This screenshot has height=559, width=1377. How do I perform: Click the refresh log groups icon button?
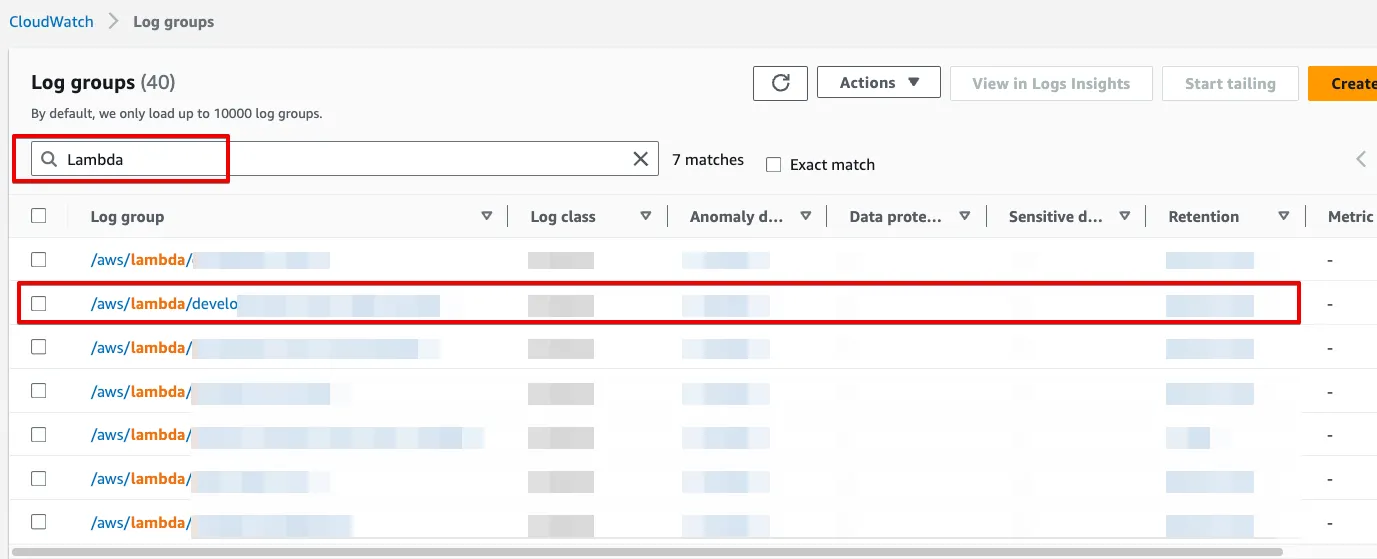(x=780, y=83)
